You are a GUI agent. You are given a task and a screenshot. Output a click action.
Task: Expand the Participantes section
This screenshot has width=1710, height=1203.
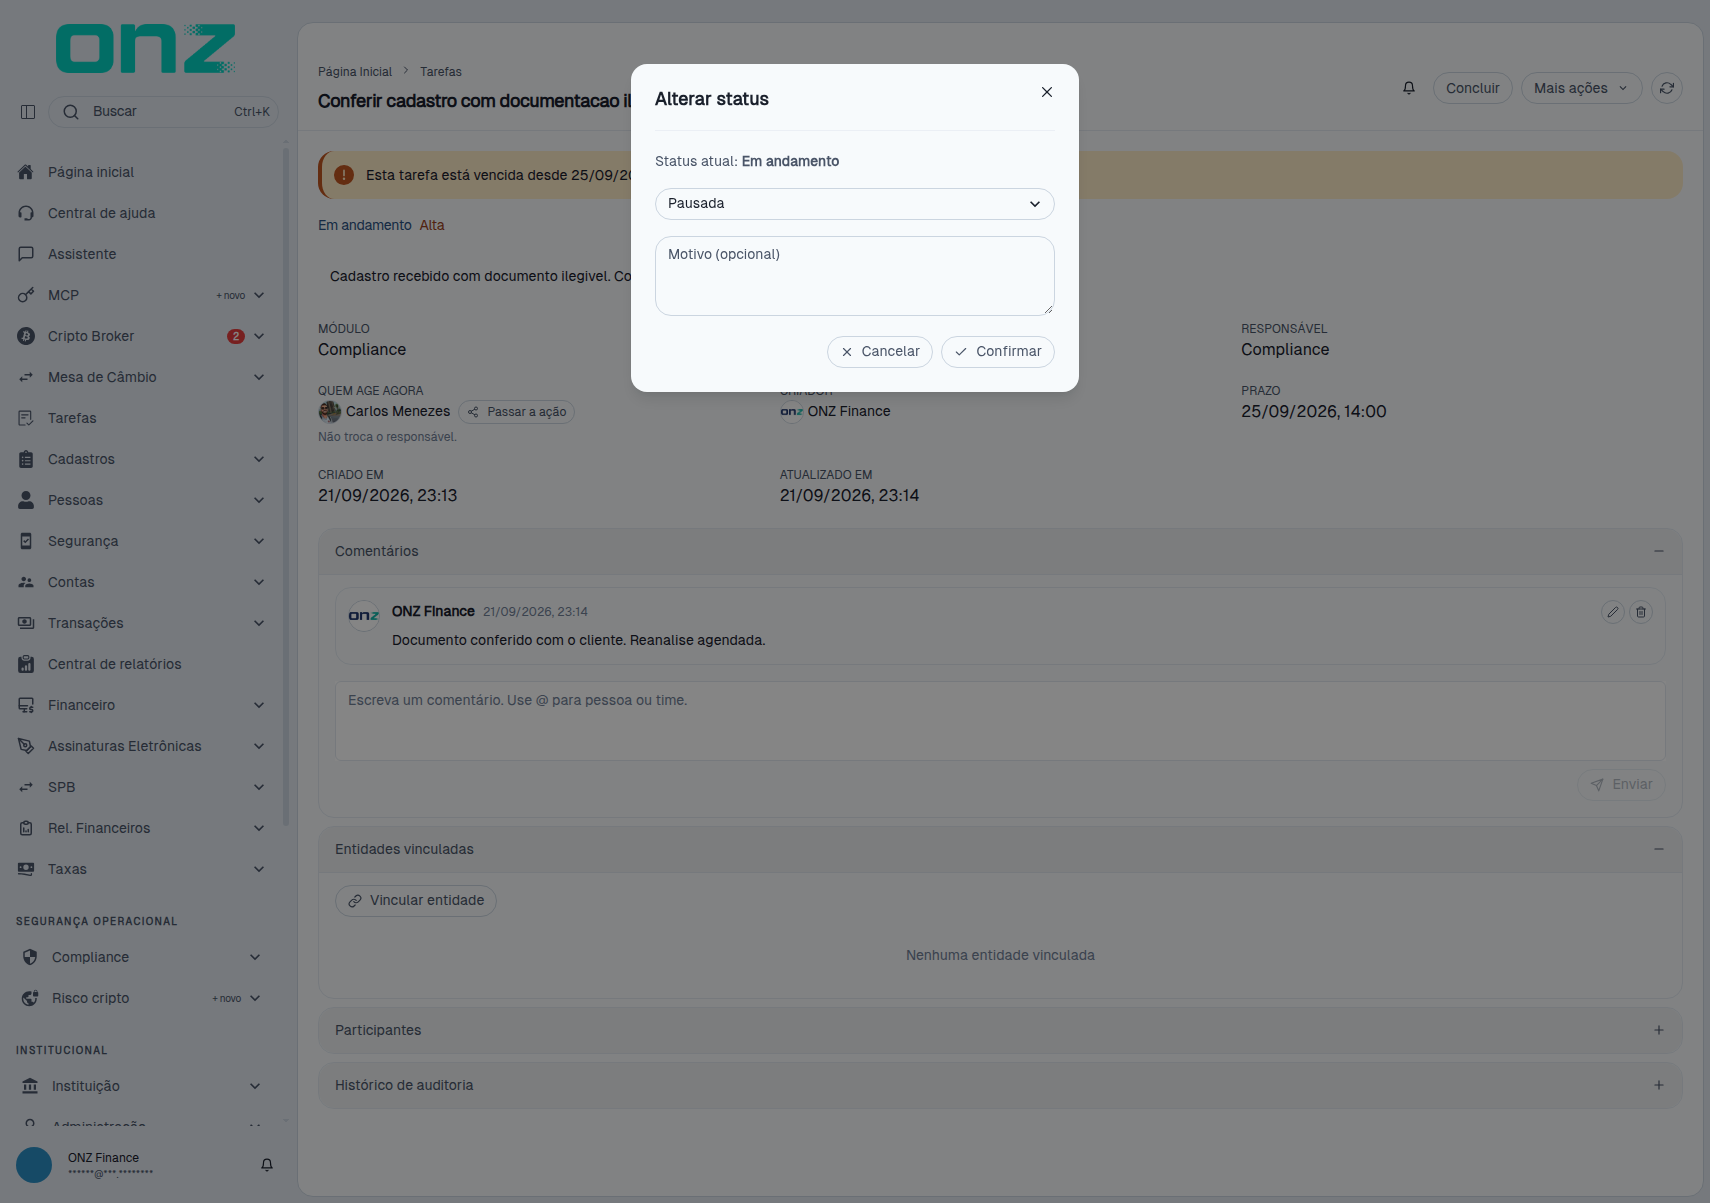(x=1659, y=1030)
